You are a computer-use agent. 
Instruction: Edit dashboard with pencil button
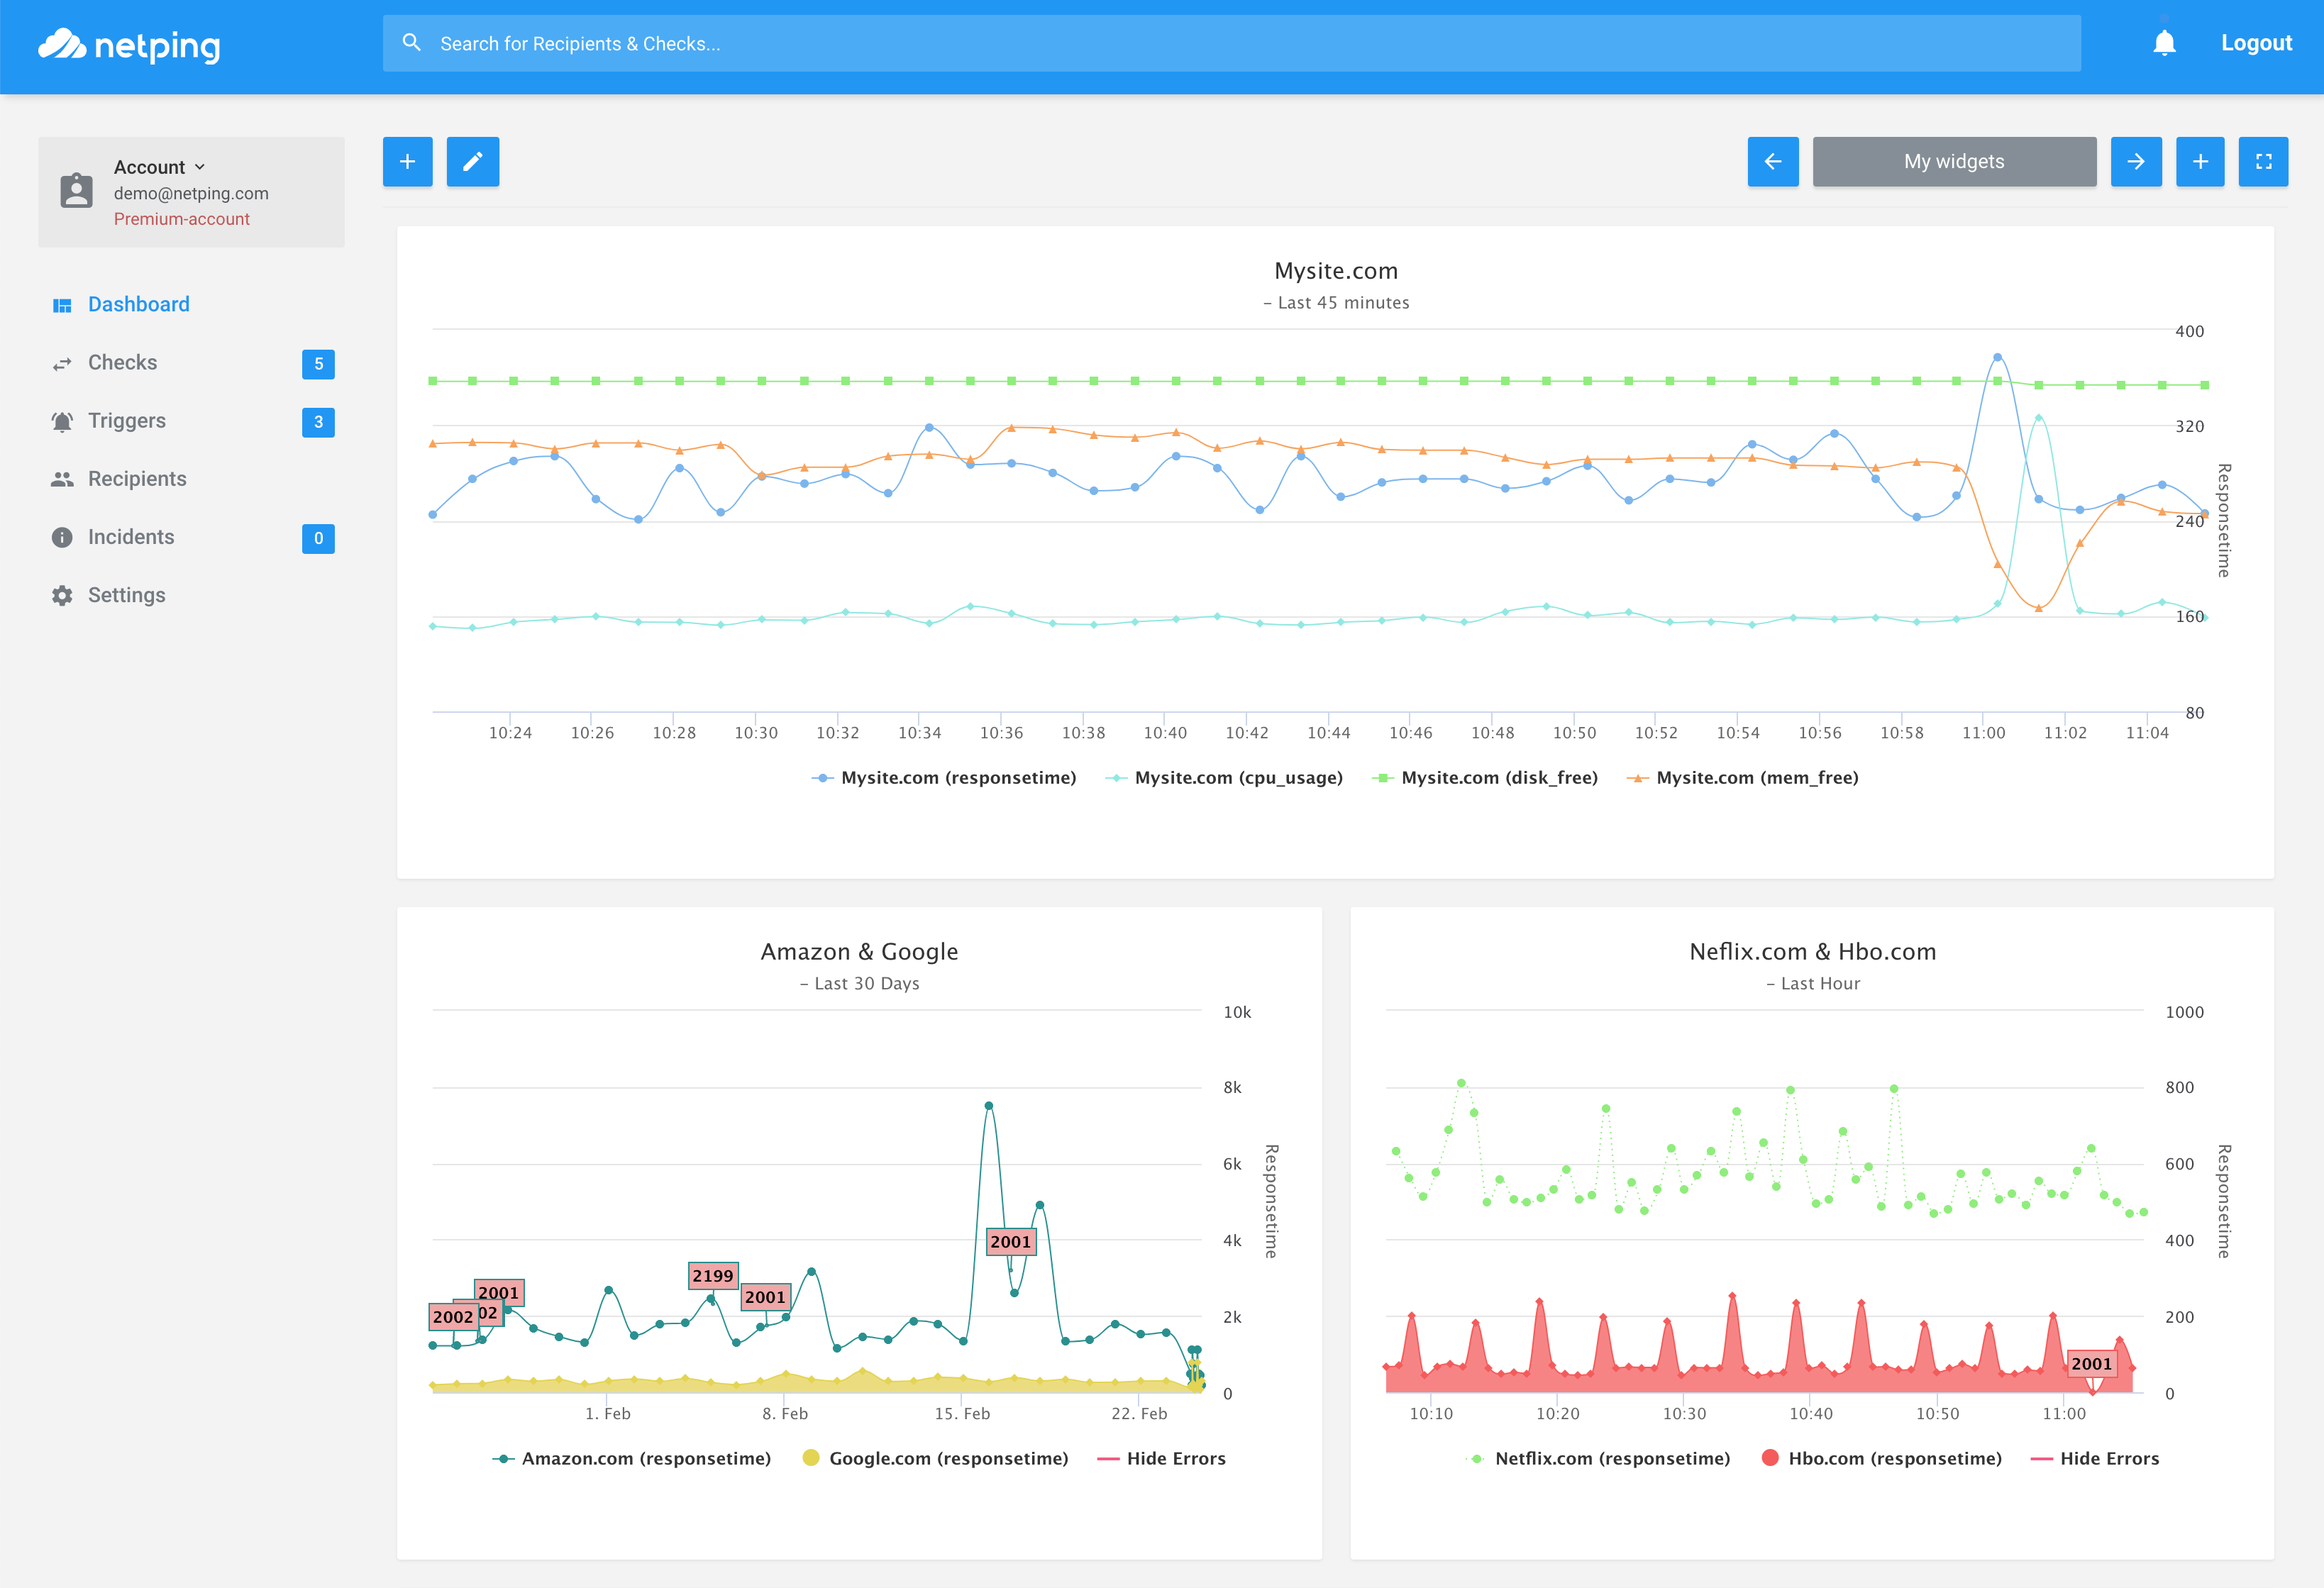point(472,162)
